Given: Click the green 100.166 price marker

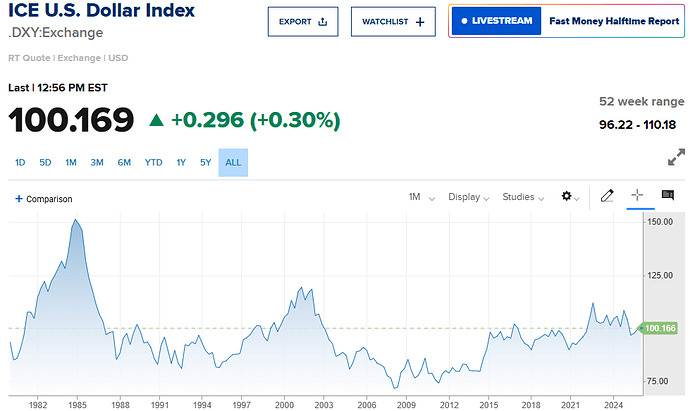Looking at the screenshot, I should click(x=662, y=328).
